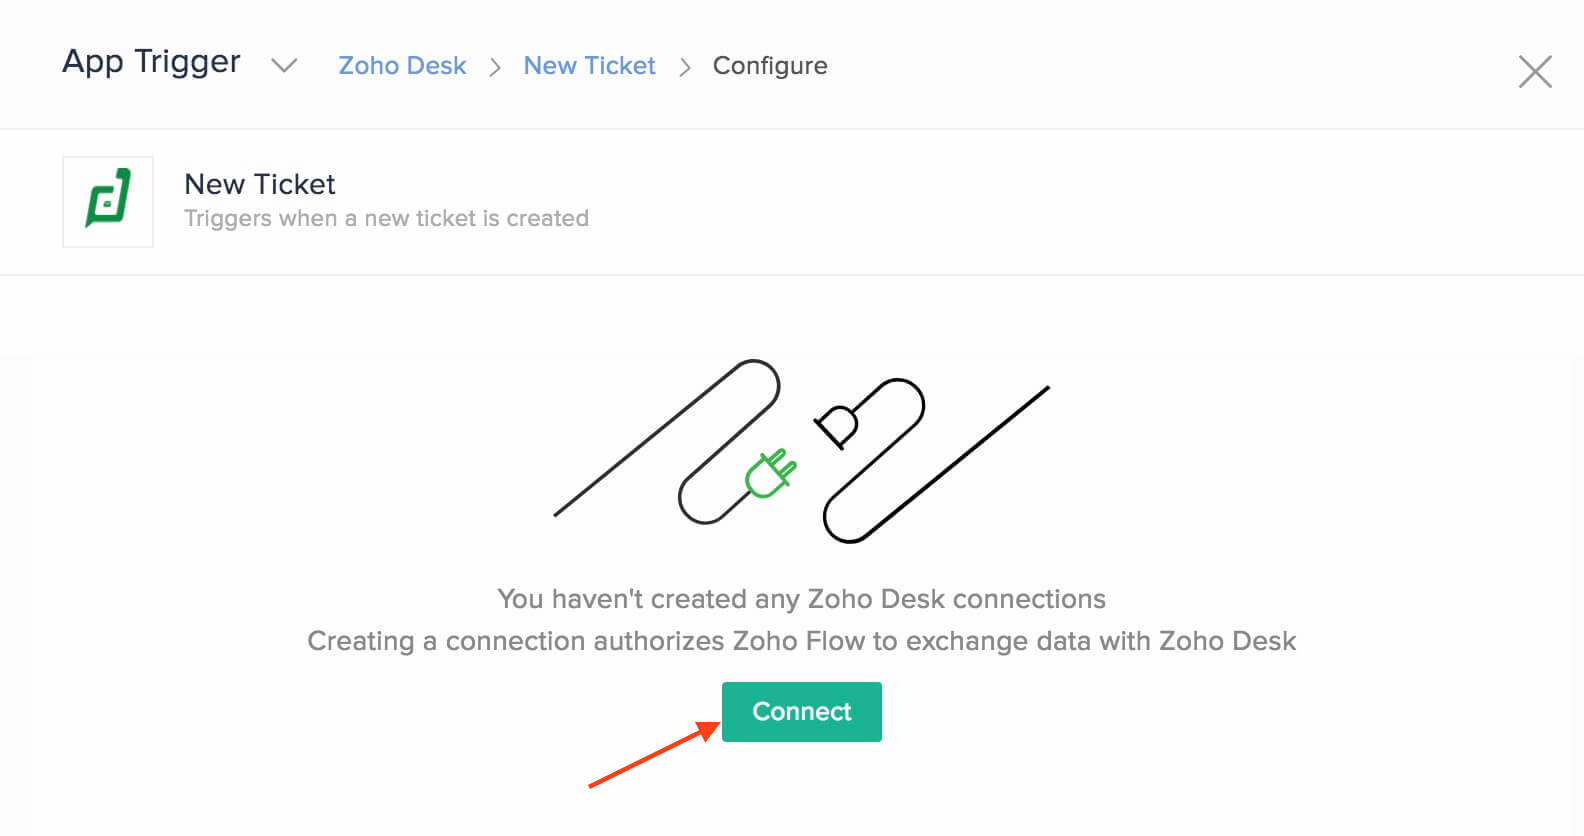Dismiss the panel with the X button
This screenshot has height=836, width=1584.
(1535, 71)
